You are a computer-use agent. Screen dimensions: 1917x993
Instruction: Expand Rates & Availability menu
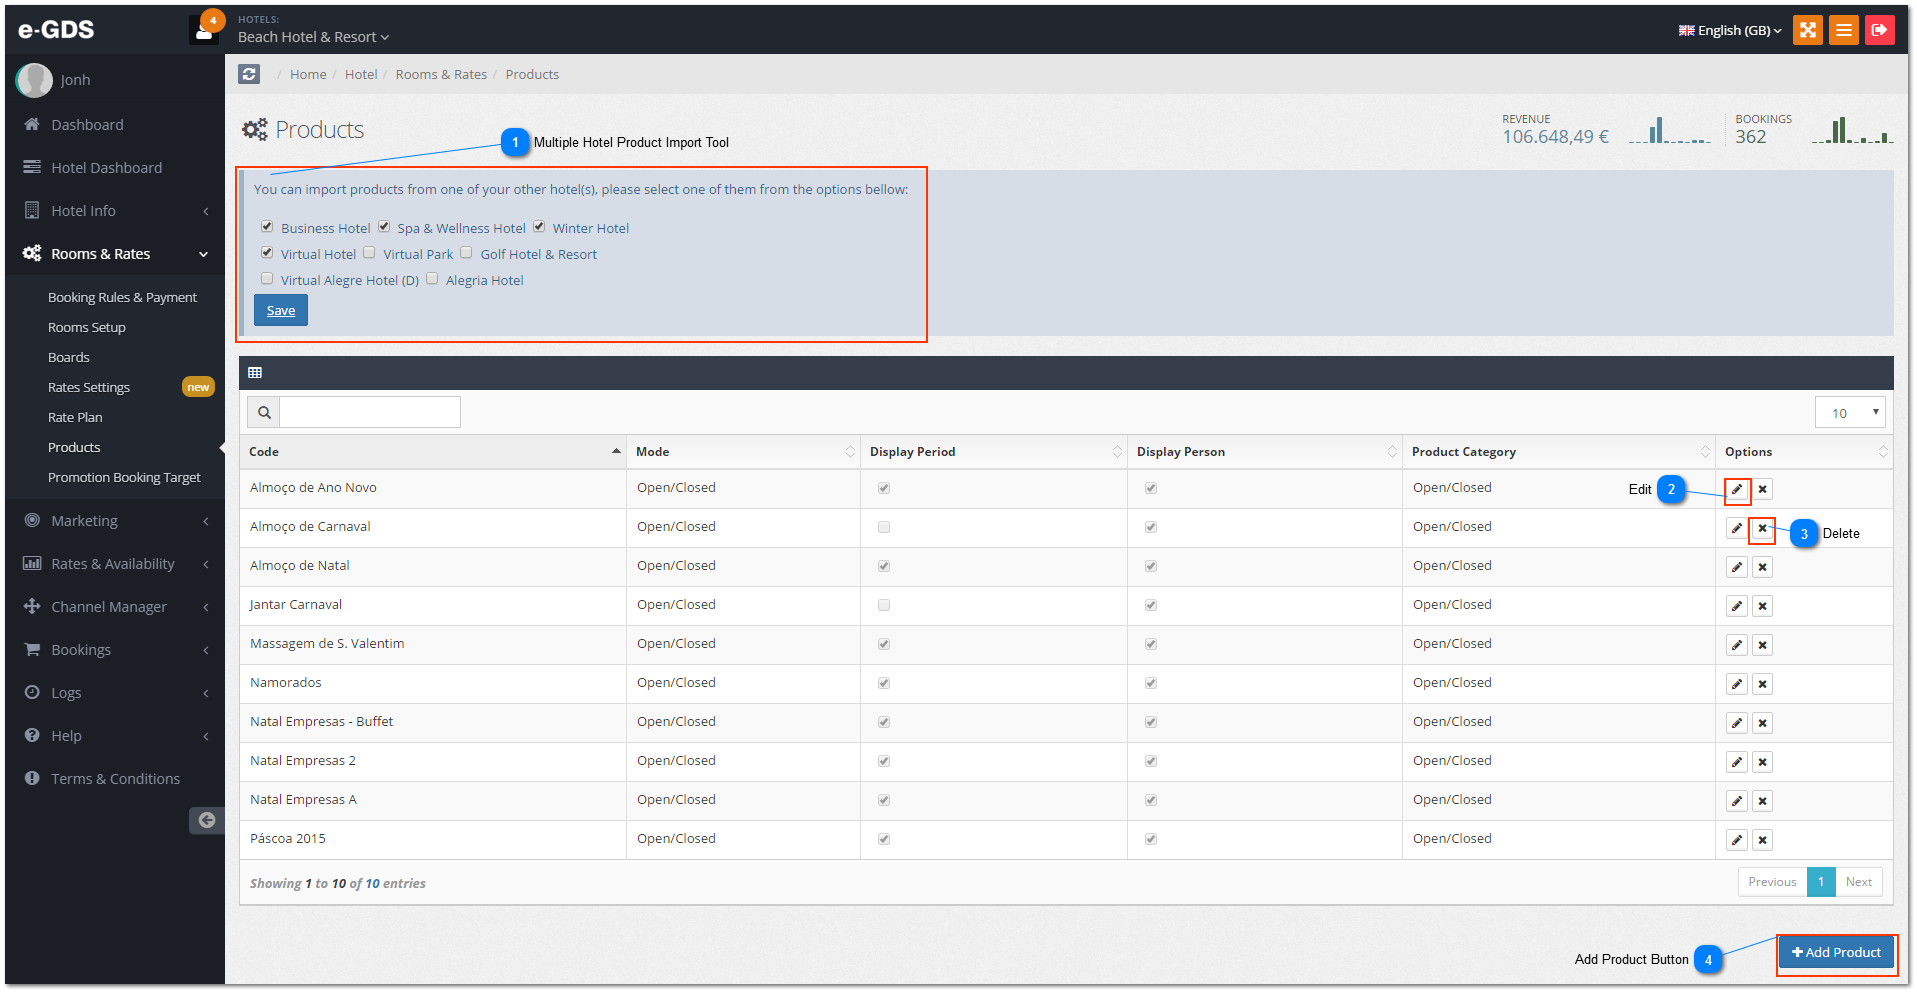[115, 564]
